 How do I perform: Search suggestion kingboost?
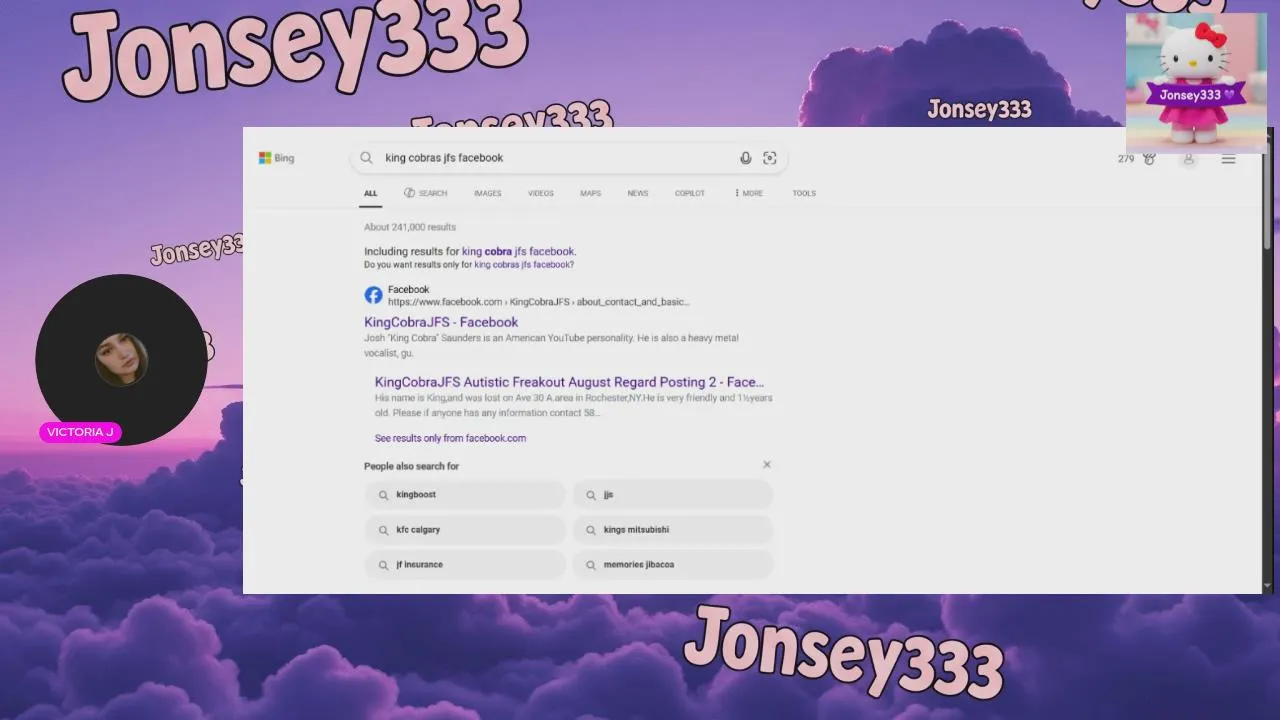pyautogui.click(x=465, y=495)
